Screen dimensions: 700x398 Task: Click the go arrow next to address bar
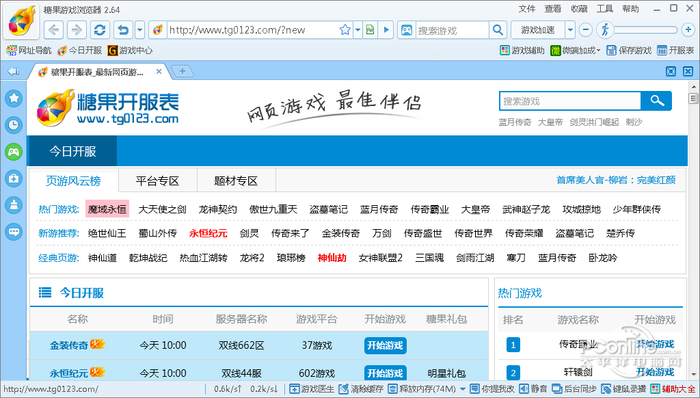point(386,30)
